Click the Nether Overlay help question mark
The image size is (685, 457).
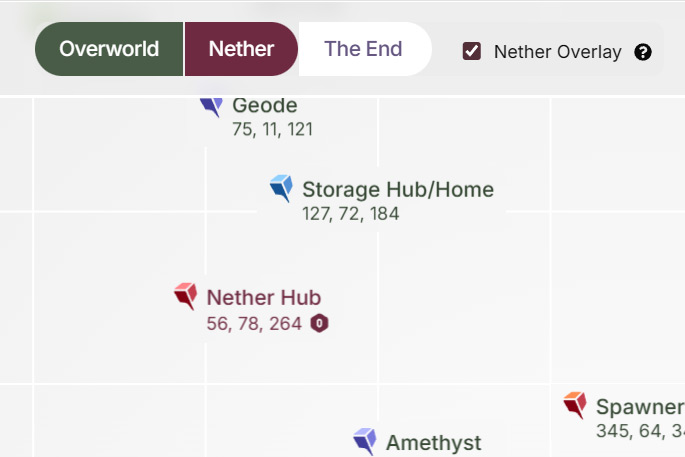click(x=643, y=52)
